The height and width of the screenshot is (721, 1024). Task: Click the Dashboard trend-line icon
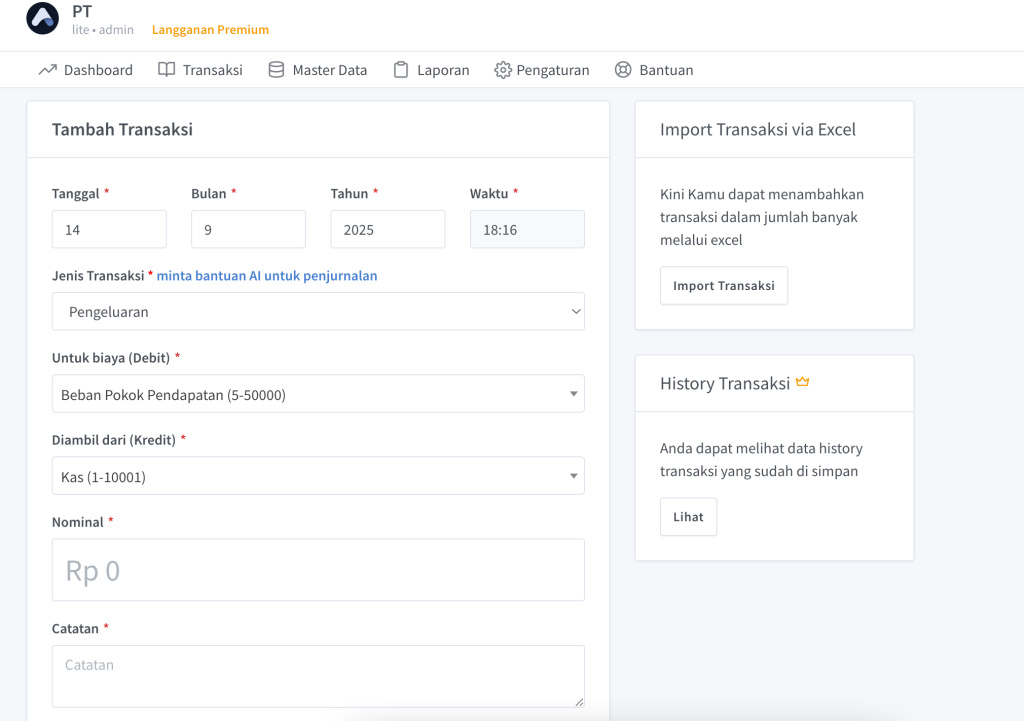(47, 70)
